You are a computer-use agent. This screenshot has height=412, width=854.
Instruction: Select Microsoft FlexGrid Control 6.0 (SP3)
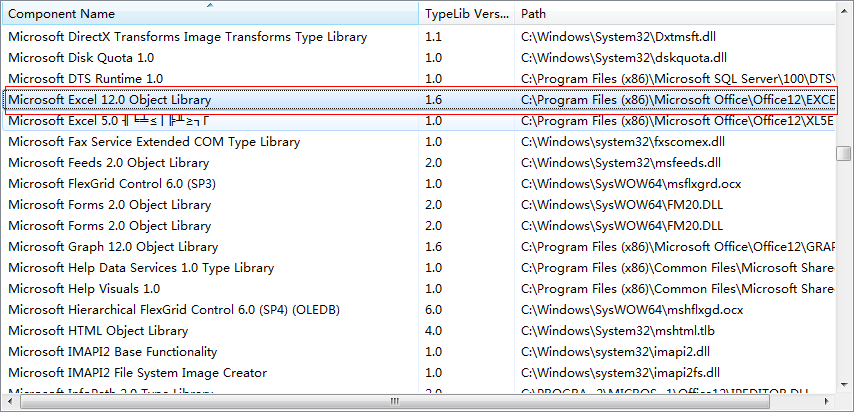pos(112,184)
